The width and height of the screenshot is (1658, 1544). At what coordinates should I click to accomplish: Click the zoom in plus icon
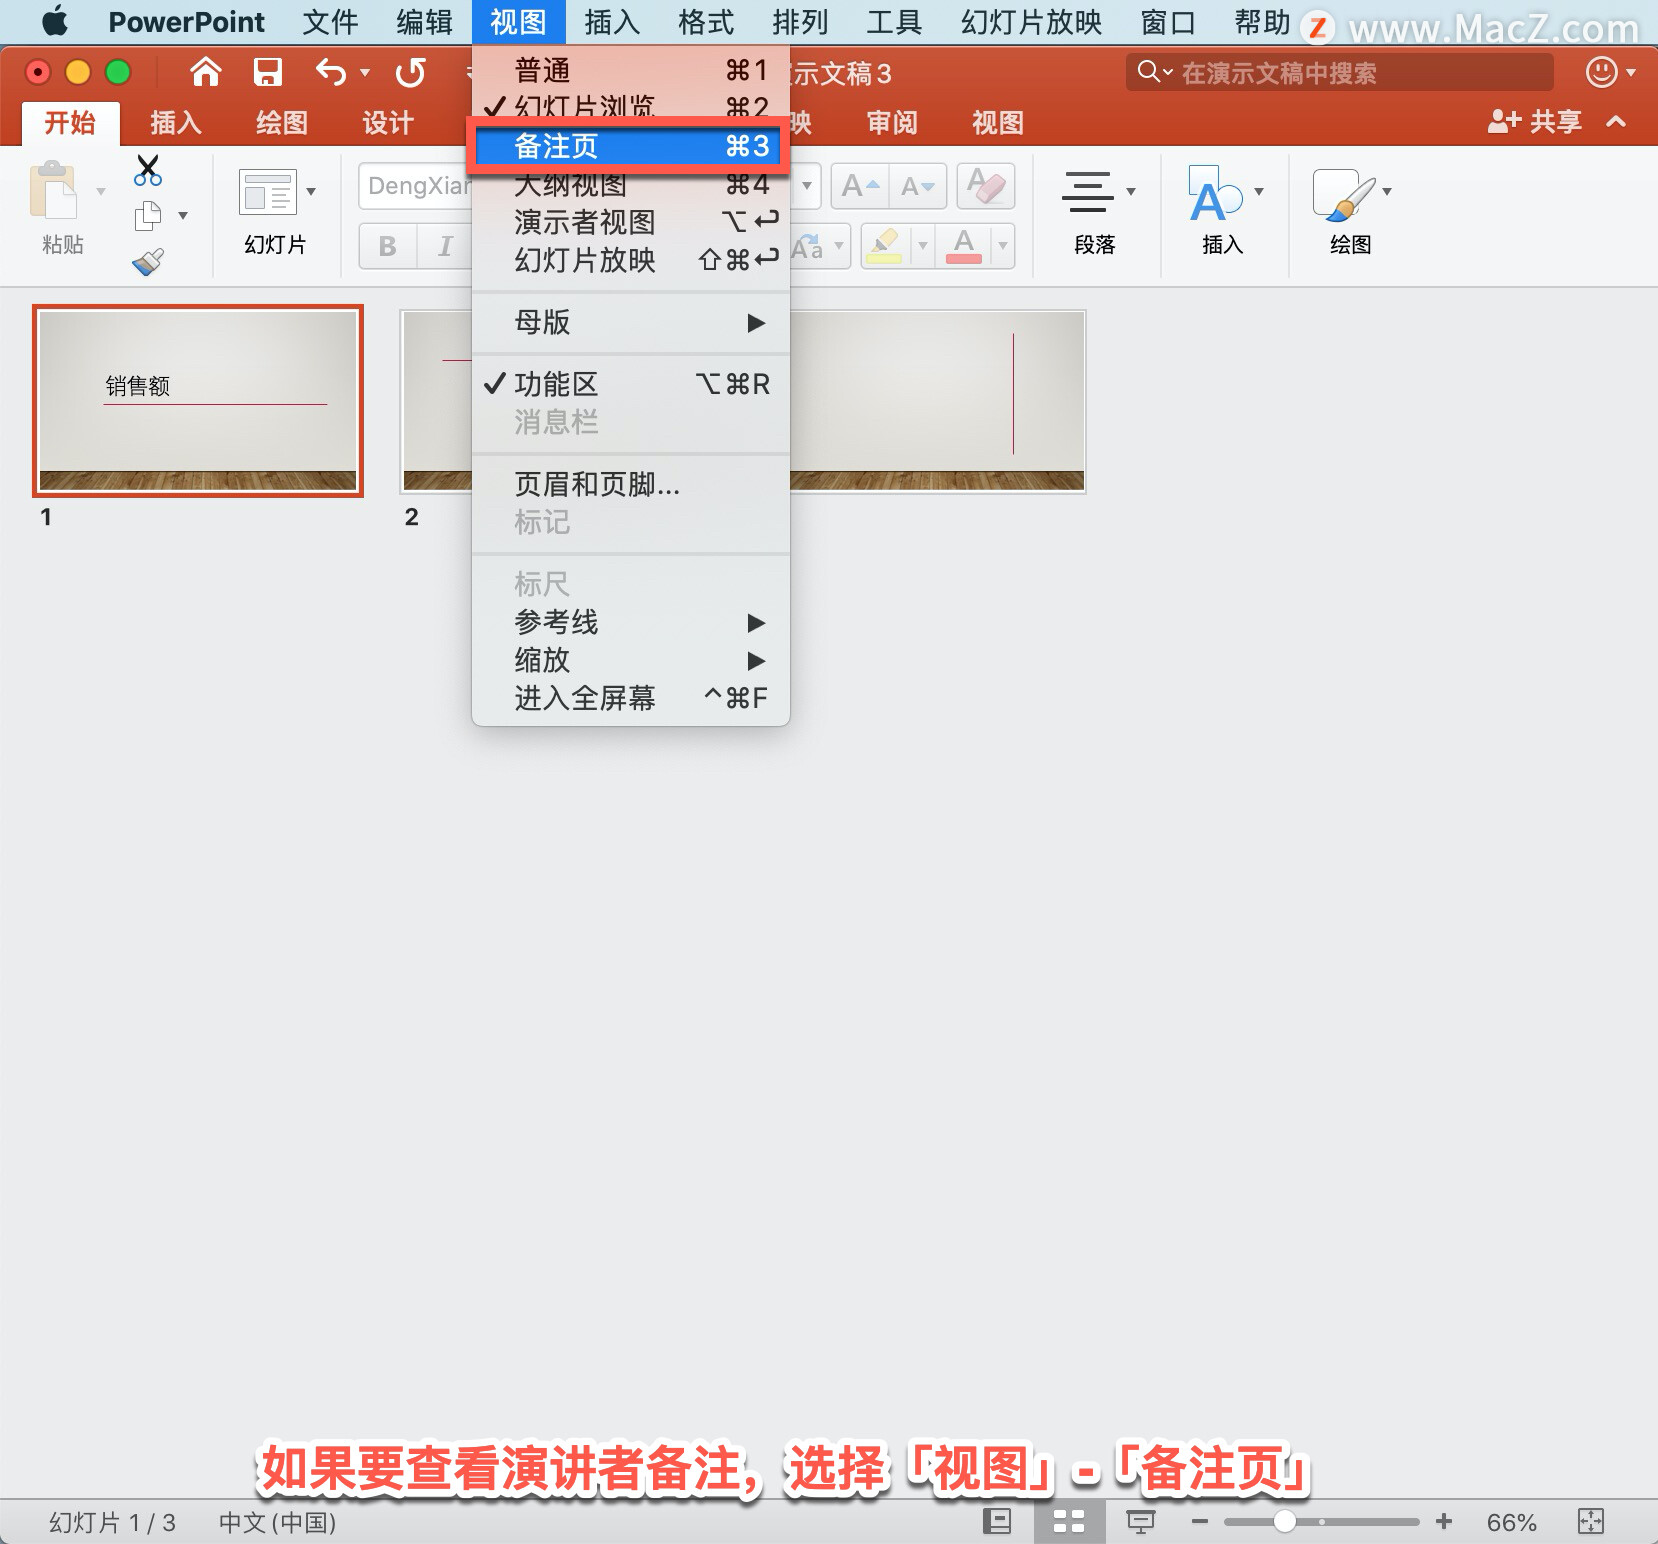tap(1444, 1522)
